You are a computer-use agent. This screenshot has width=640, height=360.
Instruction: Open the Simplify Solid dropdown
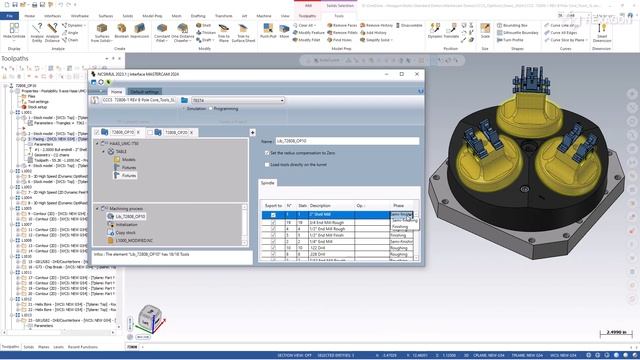[x=392, y=40]
